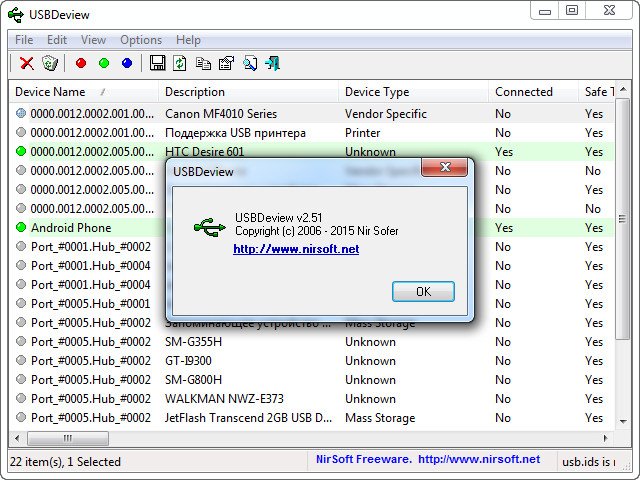Click the Printer device type cell
This screenshot has width=640, height=480.
coord(362,133)
